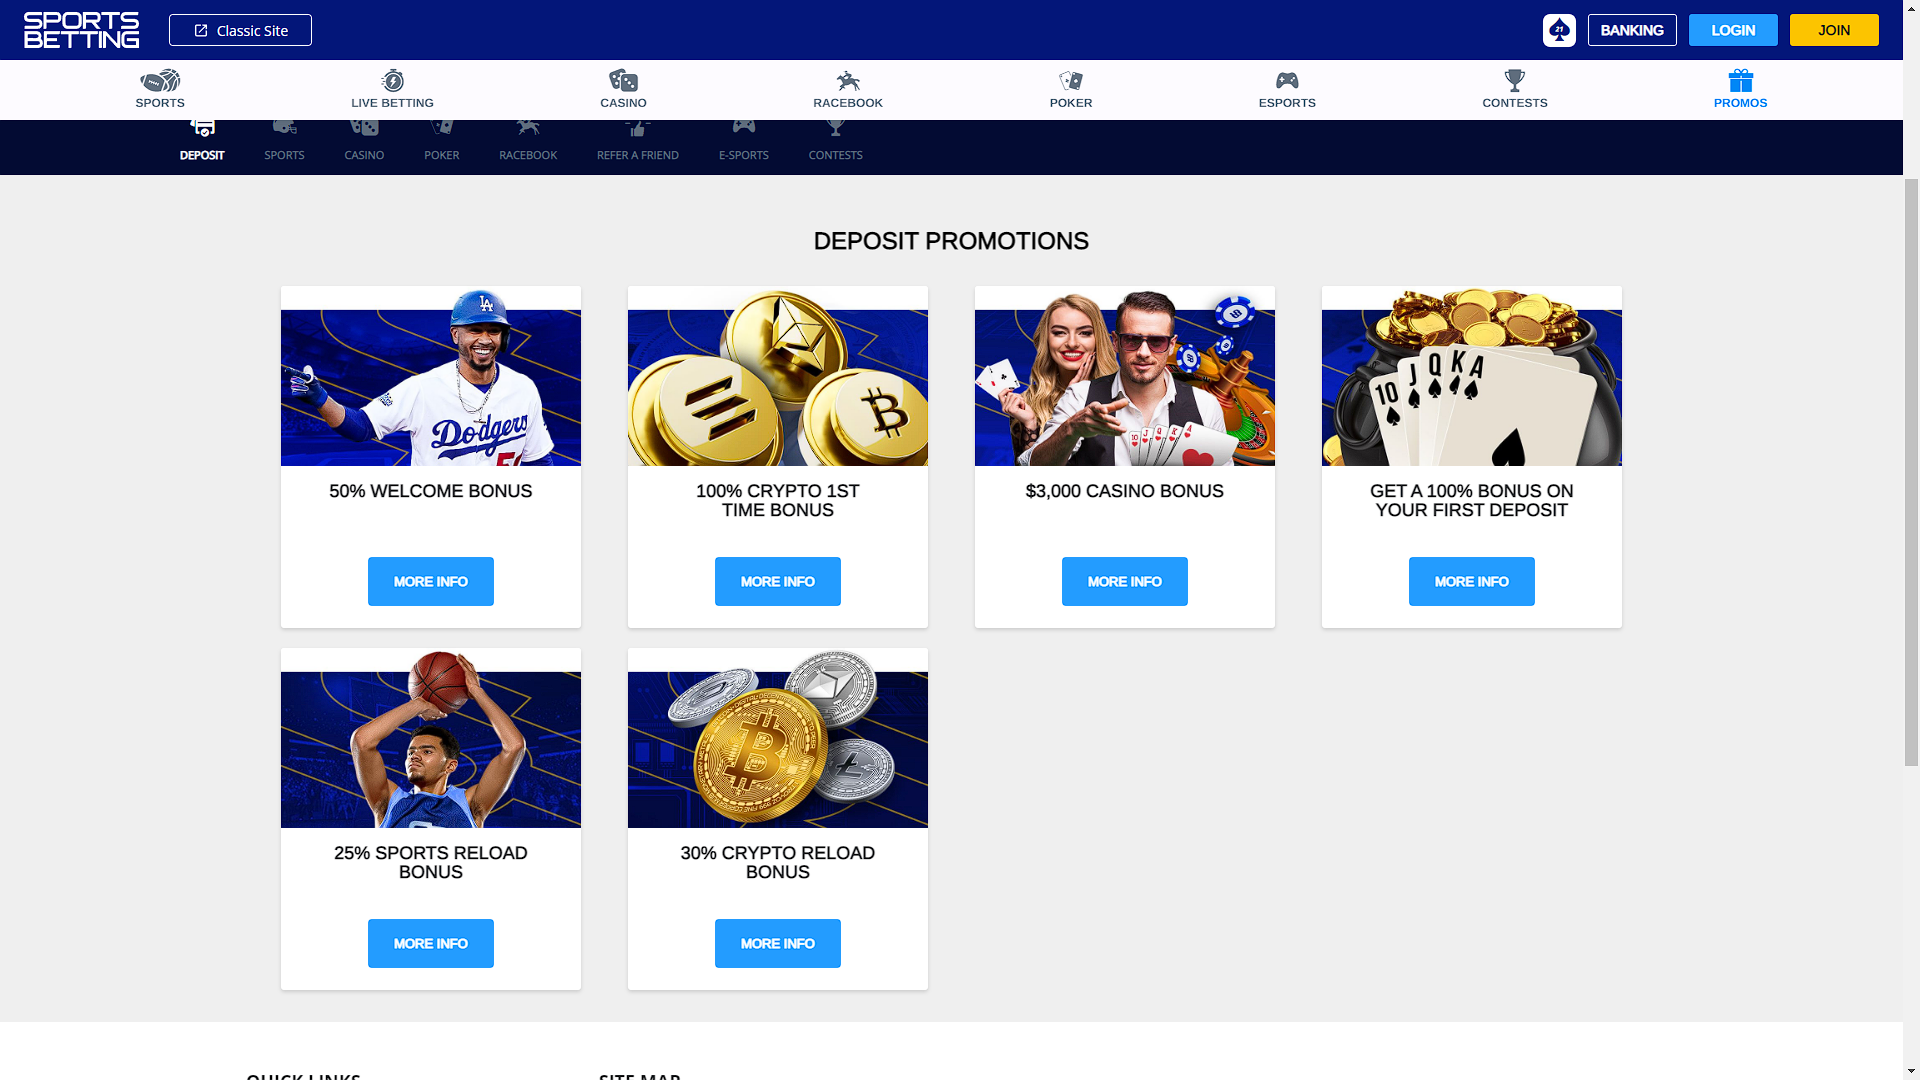
Task: Open the Esports gamepad icon
Action: [x=1287, y=80]
